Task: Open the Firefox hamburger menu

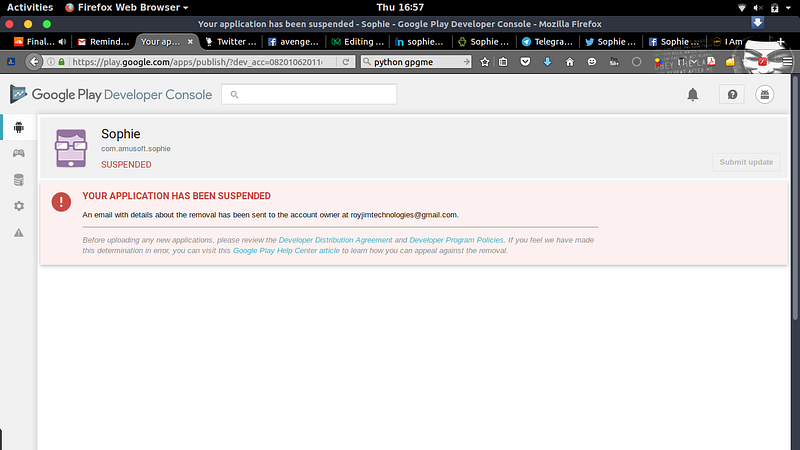Action: click(x=788, y=62)
